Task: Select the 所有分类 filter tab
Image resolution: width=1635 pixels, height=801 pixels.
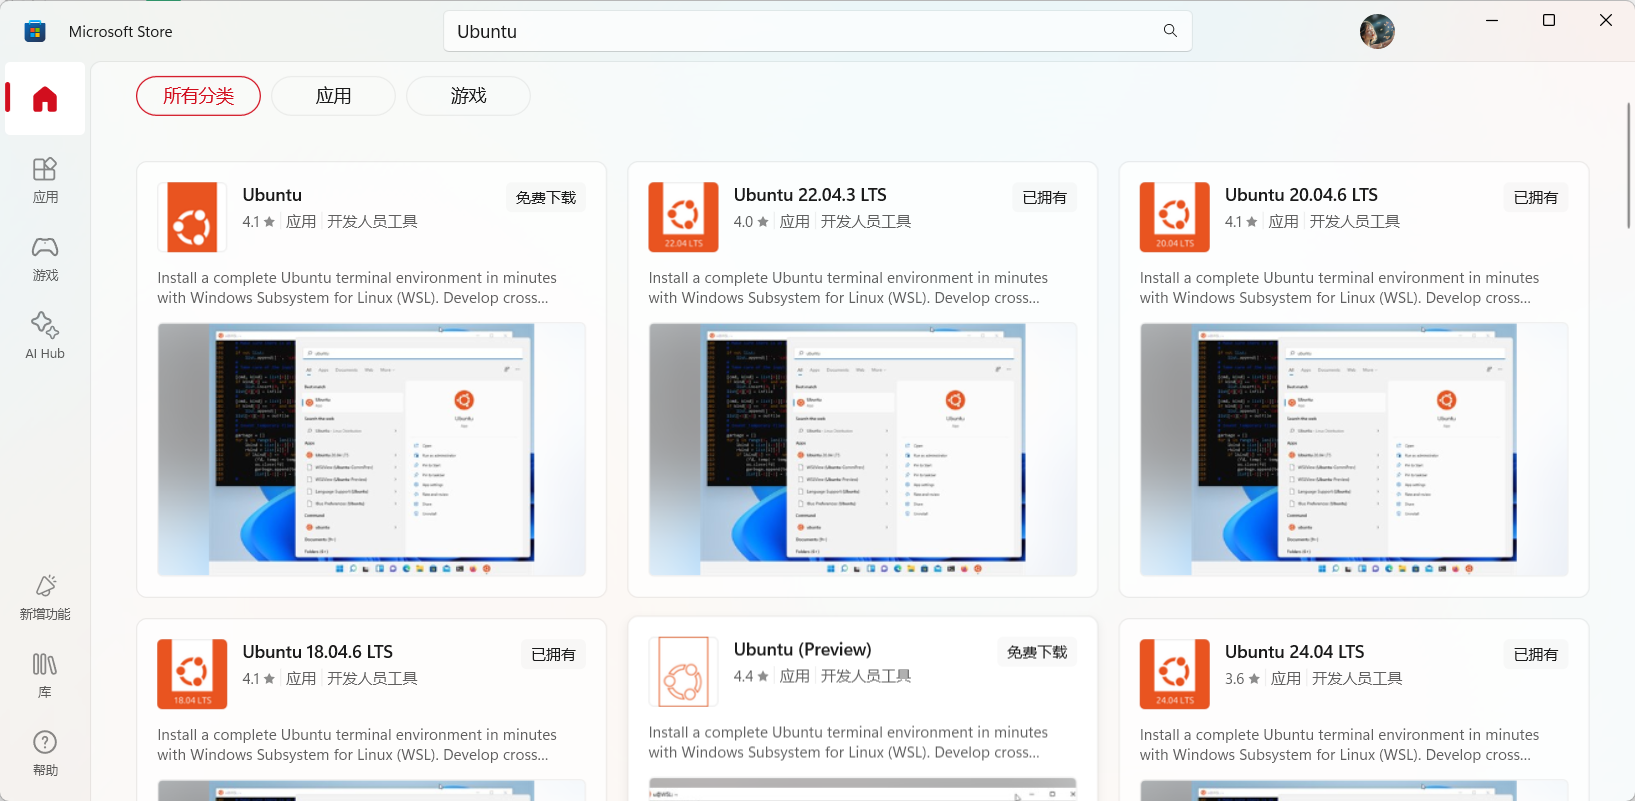Action: coord(198,96)
